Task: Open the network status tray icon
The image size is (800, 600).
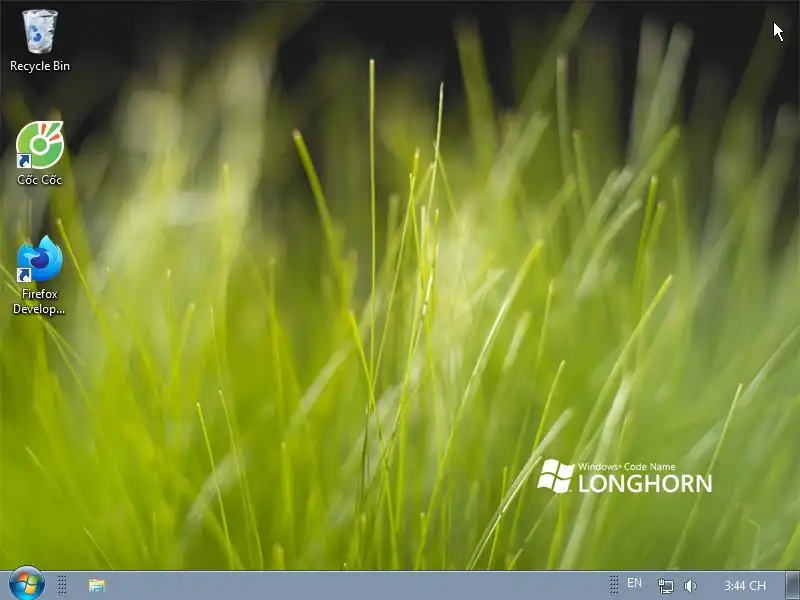Action: pos(665,586)
